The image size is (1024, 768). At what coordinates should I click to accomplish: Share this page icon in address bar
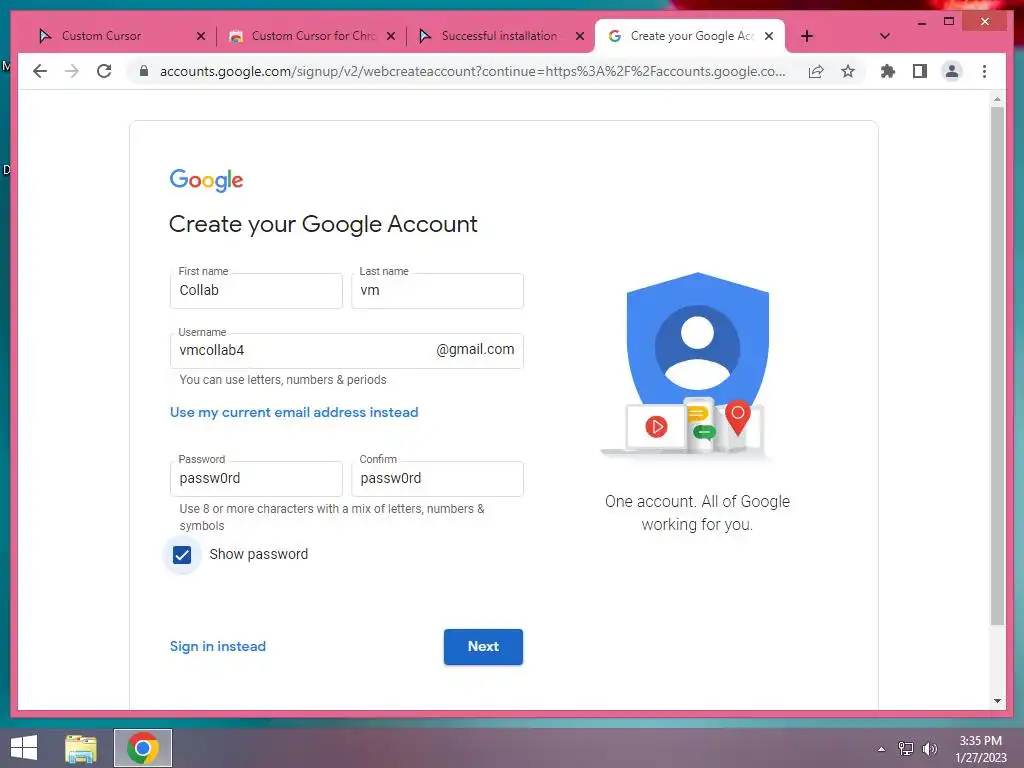[816, 71]
